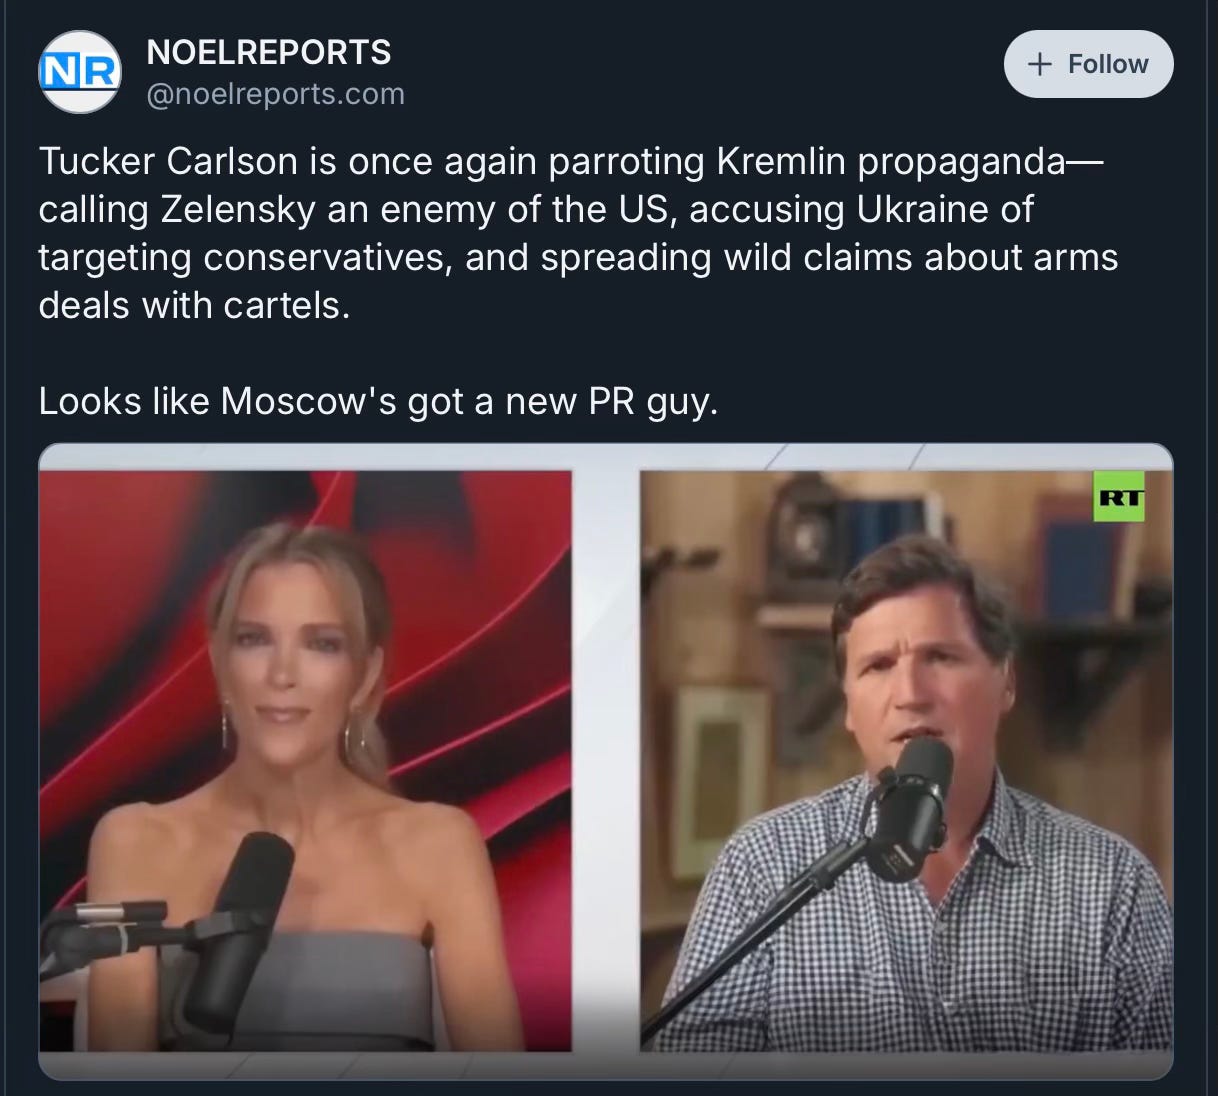Image resolution: width=1218 pixels, height=1096 pixels.
Task: Click the line "Looks like Moscow's got a new PR guy"
Action: pyautogui.click(x=378, y=401)
